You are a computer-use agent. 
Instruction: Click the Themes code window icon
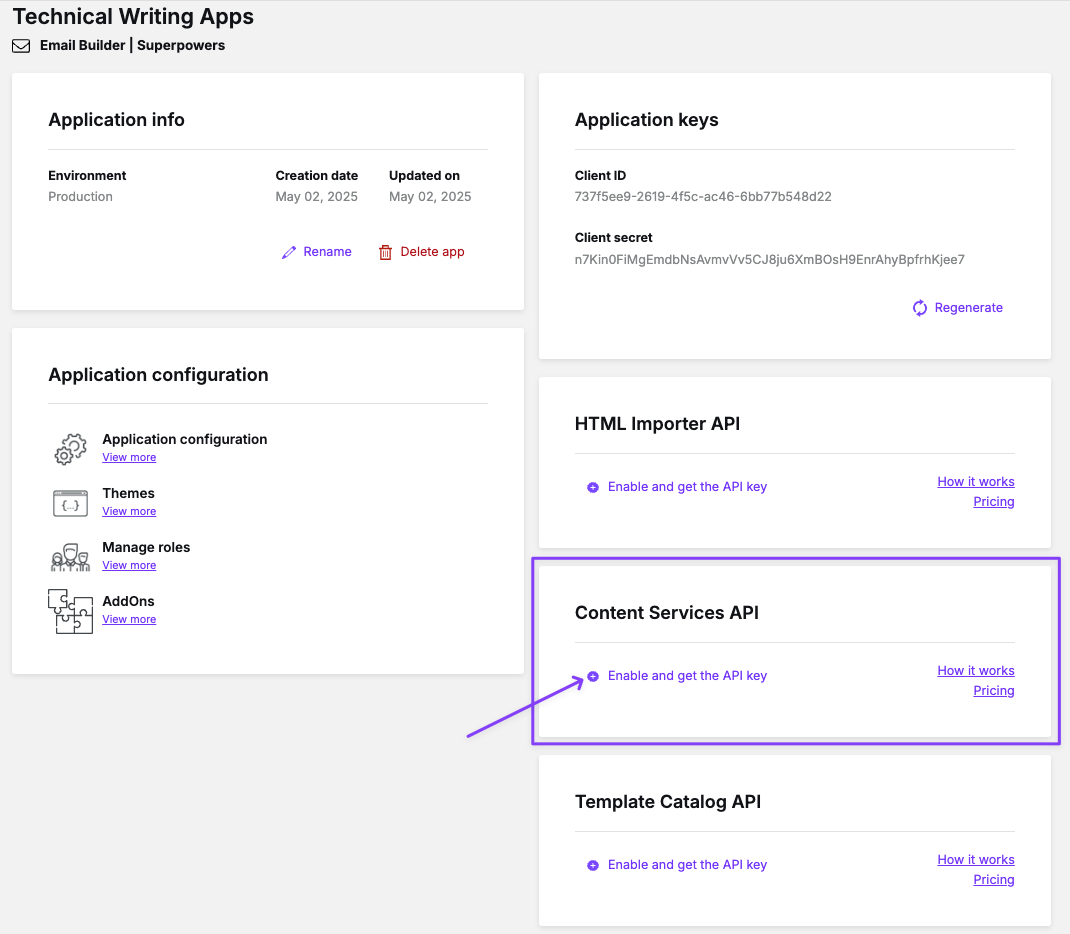pos(70,503)
